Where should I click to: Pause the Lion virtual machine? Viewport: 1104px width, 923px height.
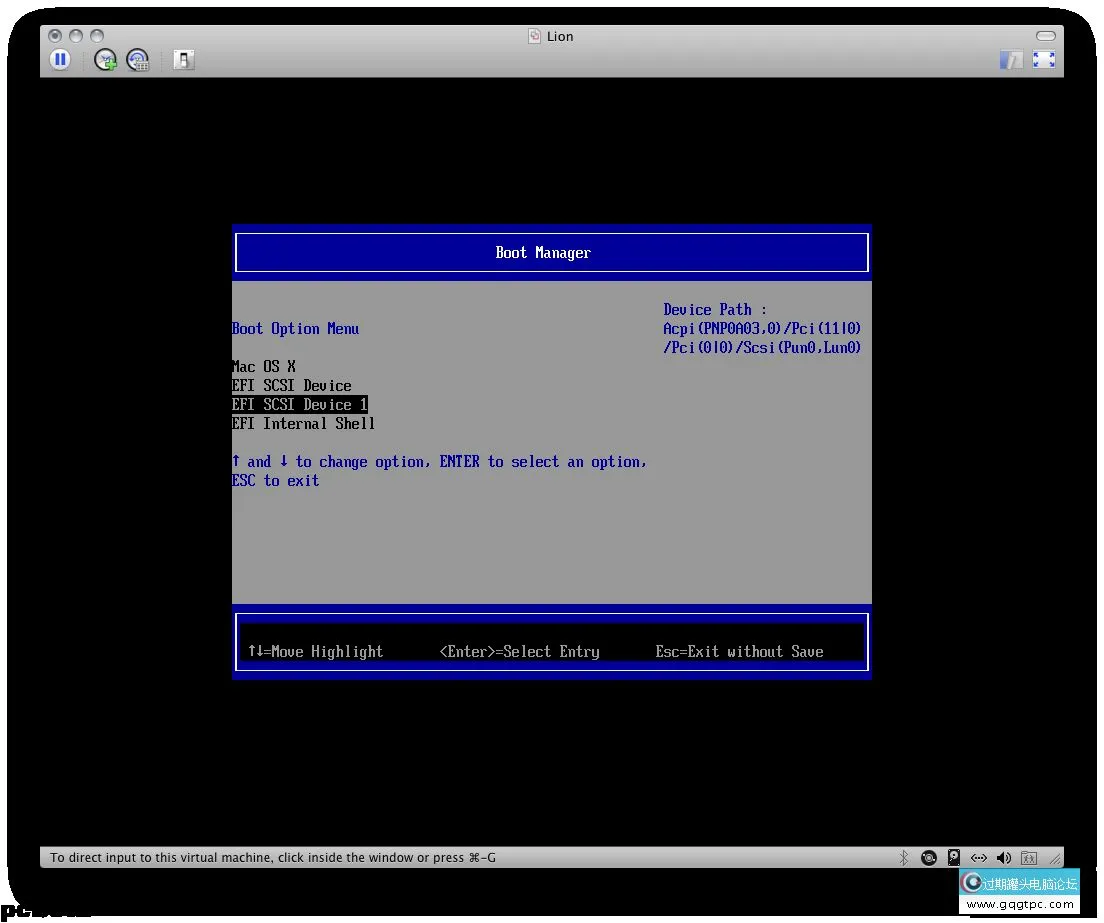(x=60, y=60)
